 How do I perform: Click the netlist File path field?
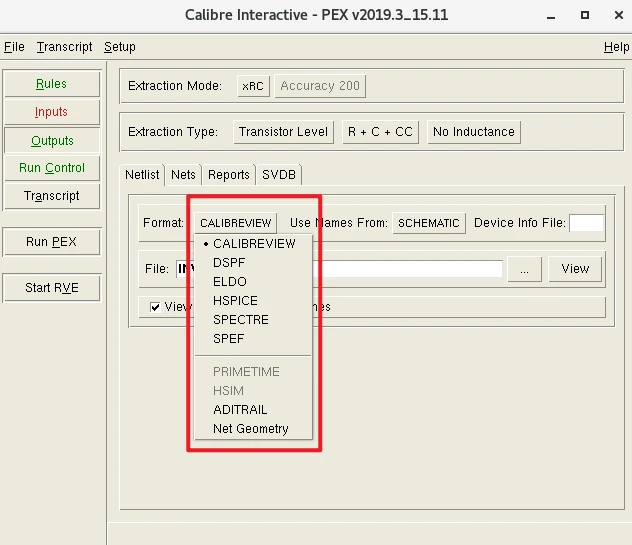[x=339, y=269]
